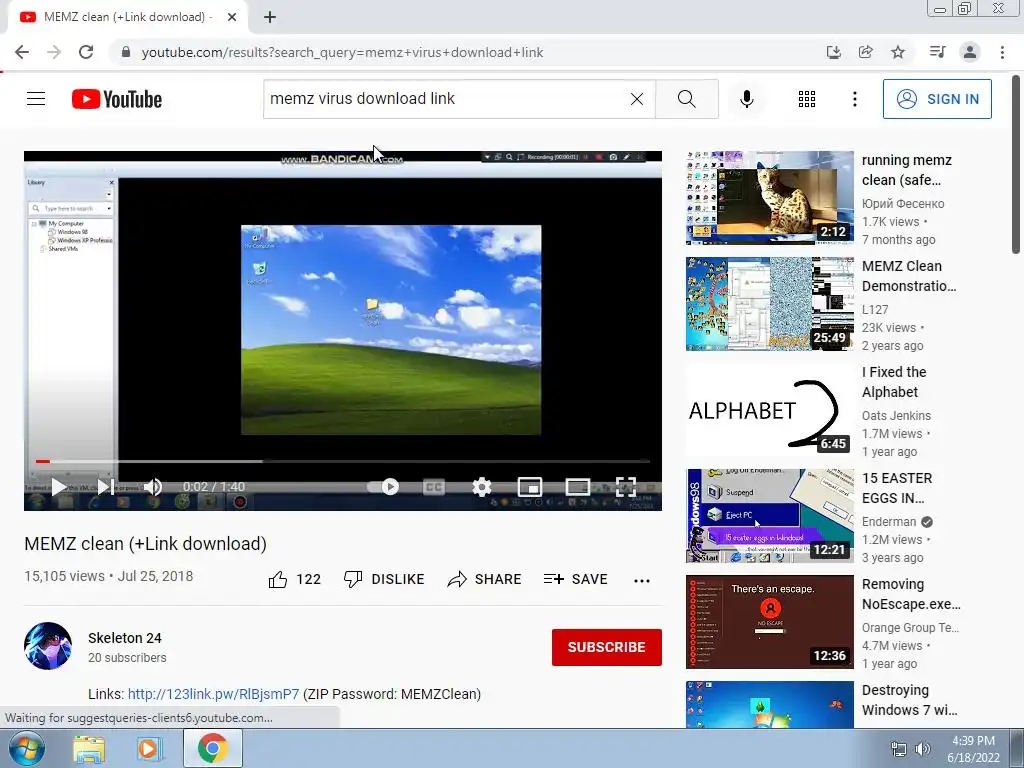Viewport: 1024px width, 768px height.
Task: Open Destroying Windows 7 video title
Action: [x=909, y=699]
